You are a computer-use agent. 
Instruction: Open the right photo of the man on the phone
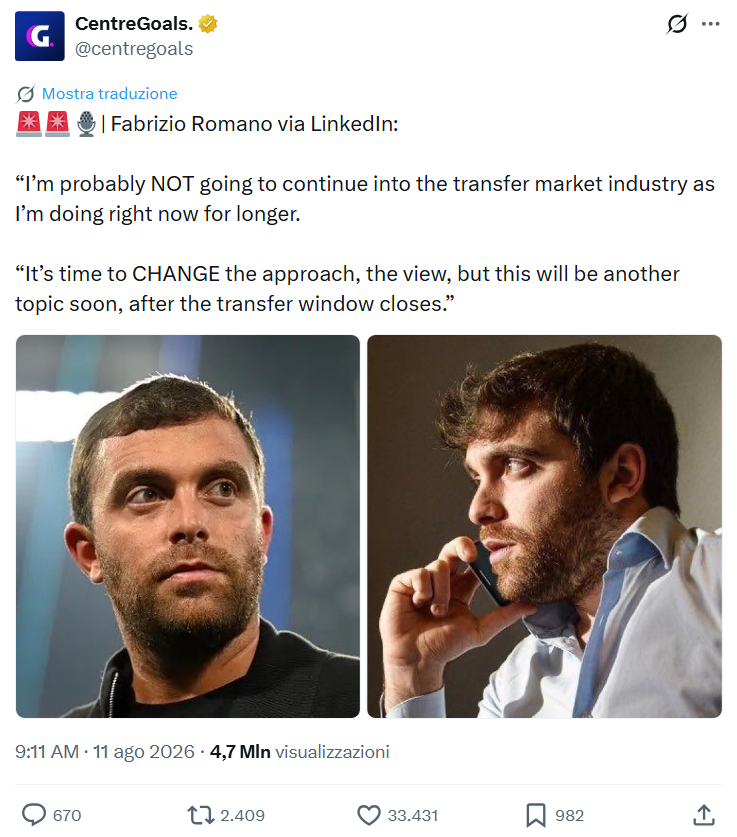(x=544, y=526)
